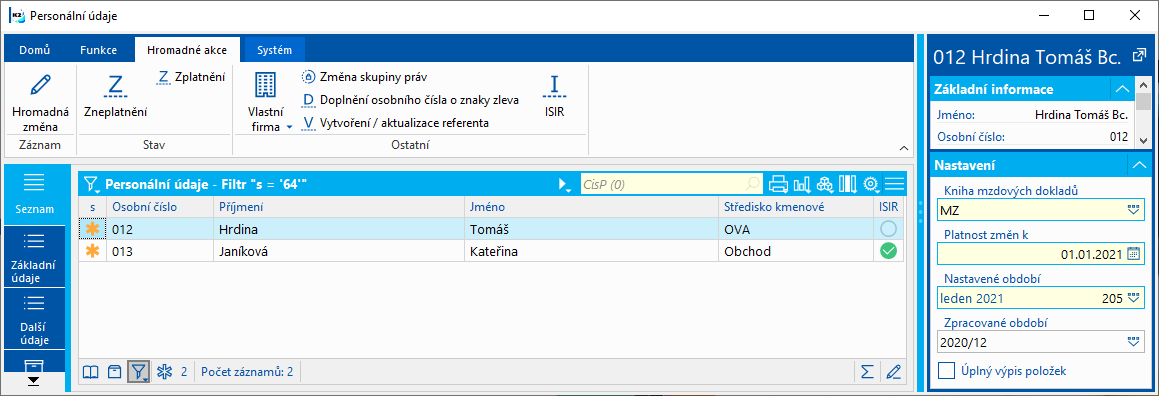
Task: Open Kniha mzdových dokladů dropdown
Action: (x=1135, y=210)
